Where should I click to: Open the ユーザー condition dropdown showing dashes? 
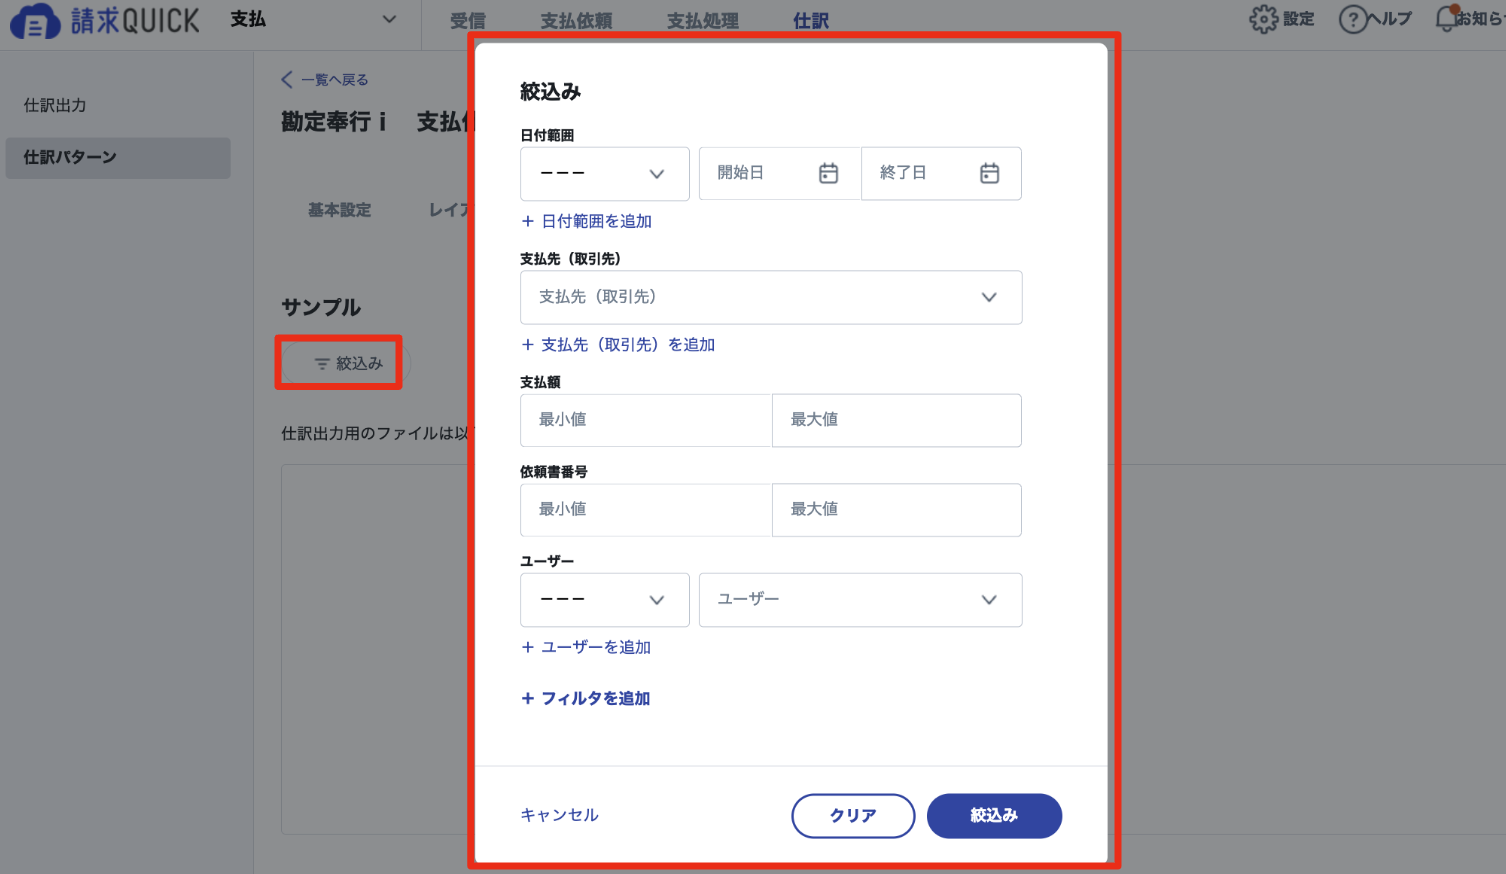point(605,600)
